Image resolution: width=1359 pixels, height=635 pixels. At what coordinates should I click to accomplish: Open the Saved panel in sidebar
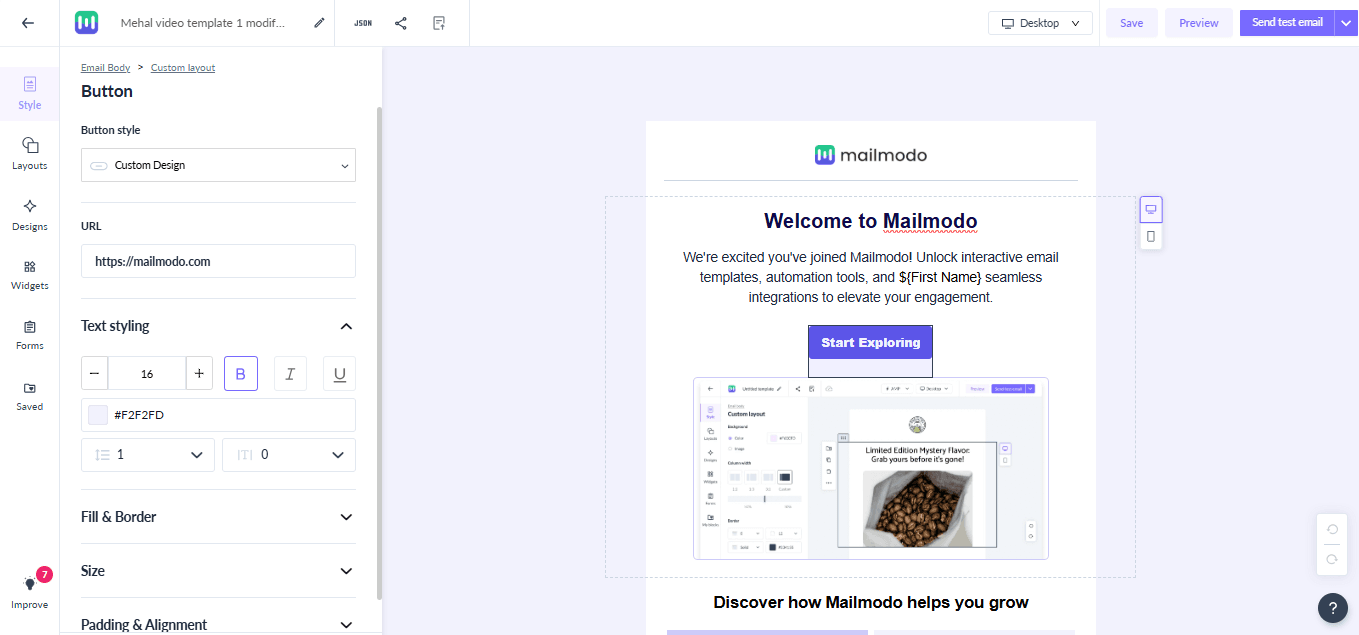[x=30, y=396]
